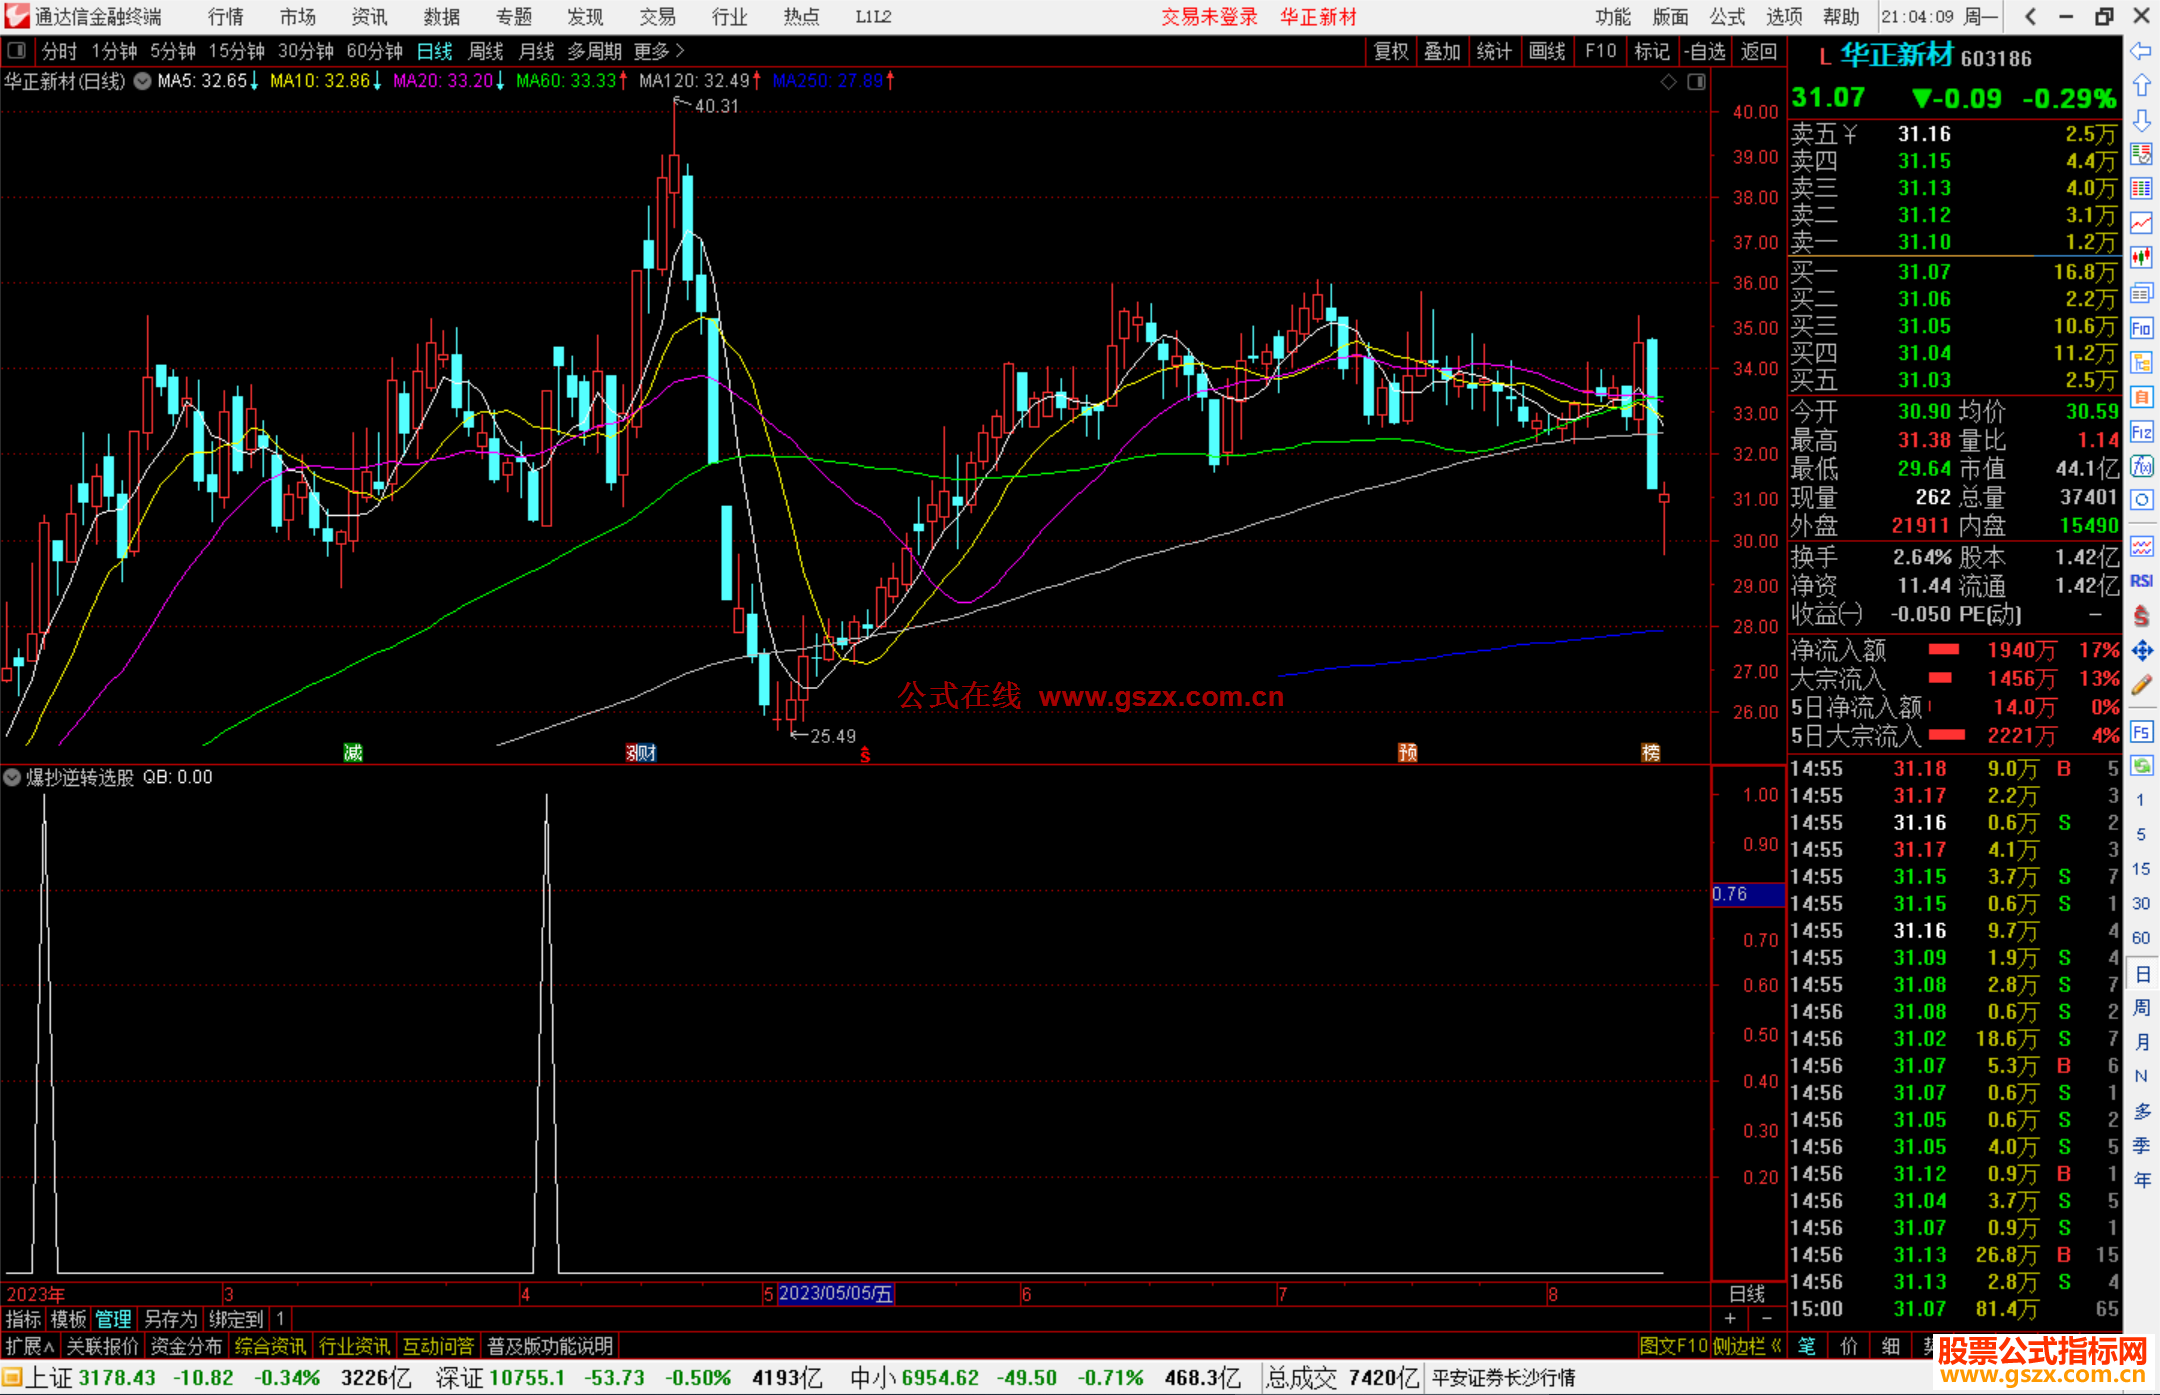Click the four-way move arrows icon
Screen dimensions: 2160x1395
click(2141, 651)
